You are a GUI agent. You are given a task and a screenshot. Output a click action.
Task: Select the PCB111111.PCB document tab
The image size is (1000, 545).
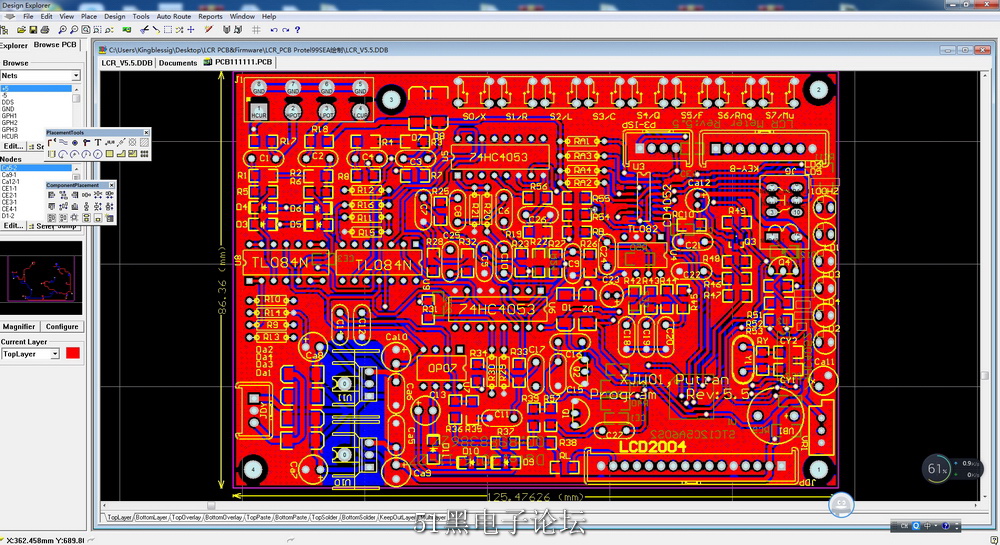(239, 62)
